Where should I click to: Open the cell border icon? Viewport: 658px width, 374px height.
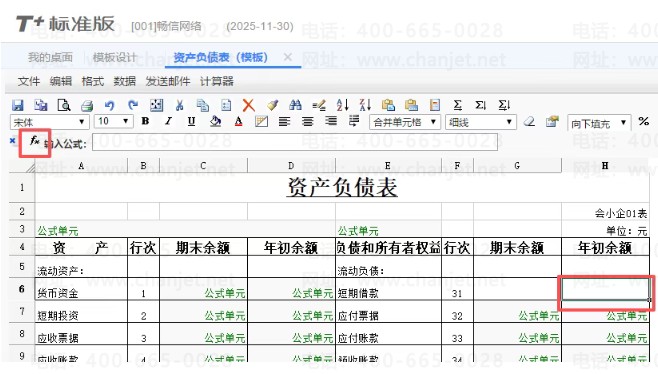[261, 122]
